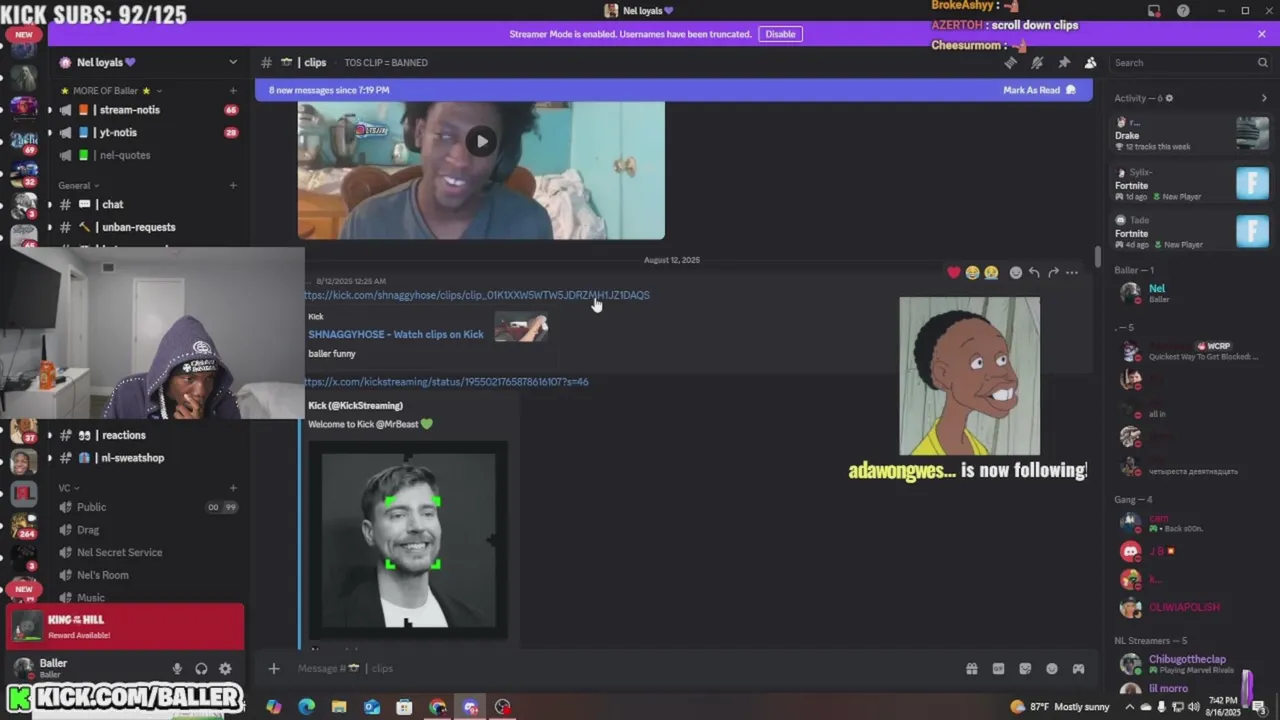
Task: React with the laughing emoji
Action: [972, 272]
